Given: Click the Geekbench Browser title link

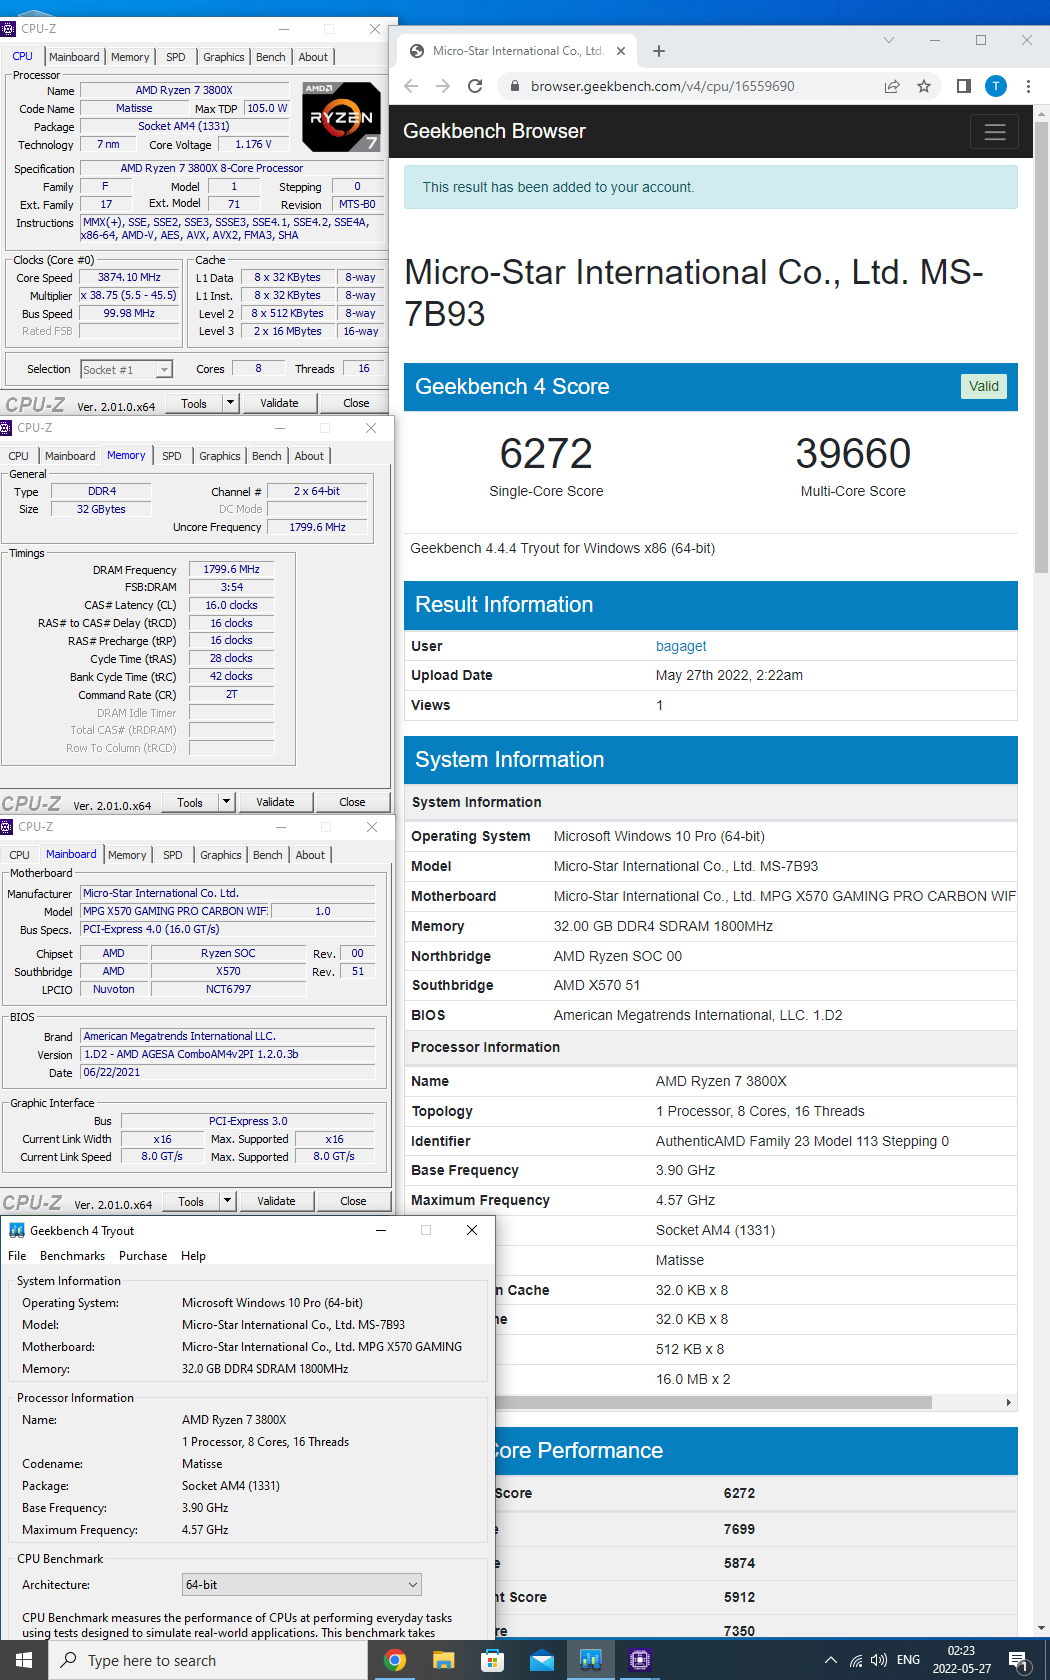Looking at the screenshot, I should click(x=494, y=131).
